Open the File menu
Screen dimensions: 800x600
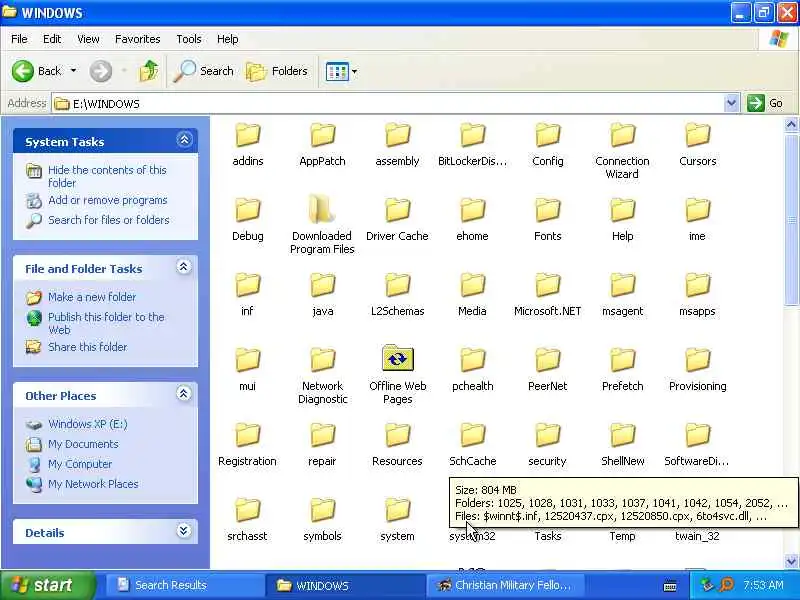coord(19,39)
